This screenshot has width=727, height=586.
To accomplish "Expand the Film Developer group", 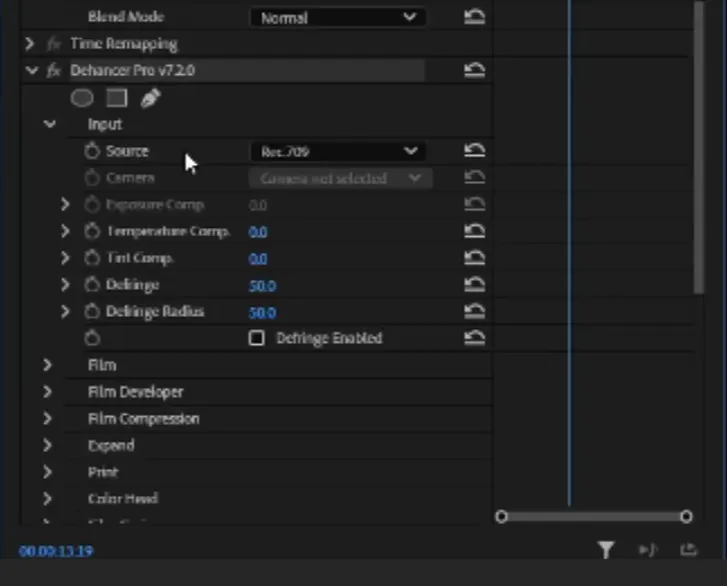I will click(47, 392).
